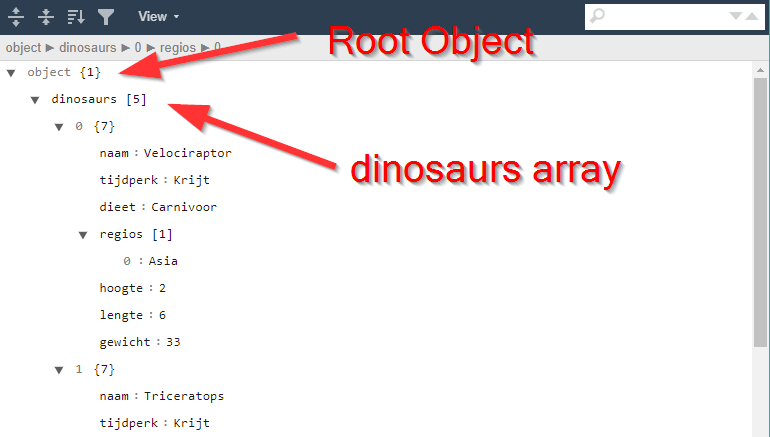Screen dimensions: 770x437
Task: Collapse dinosaur item 0 node
Action: click(x=59, y=127)
